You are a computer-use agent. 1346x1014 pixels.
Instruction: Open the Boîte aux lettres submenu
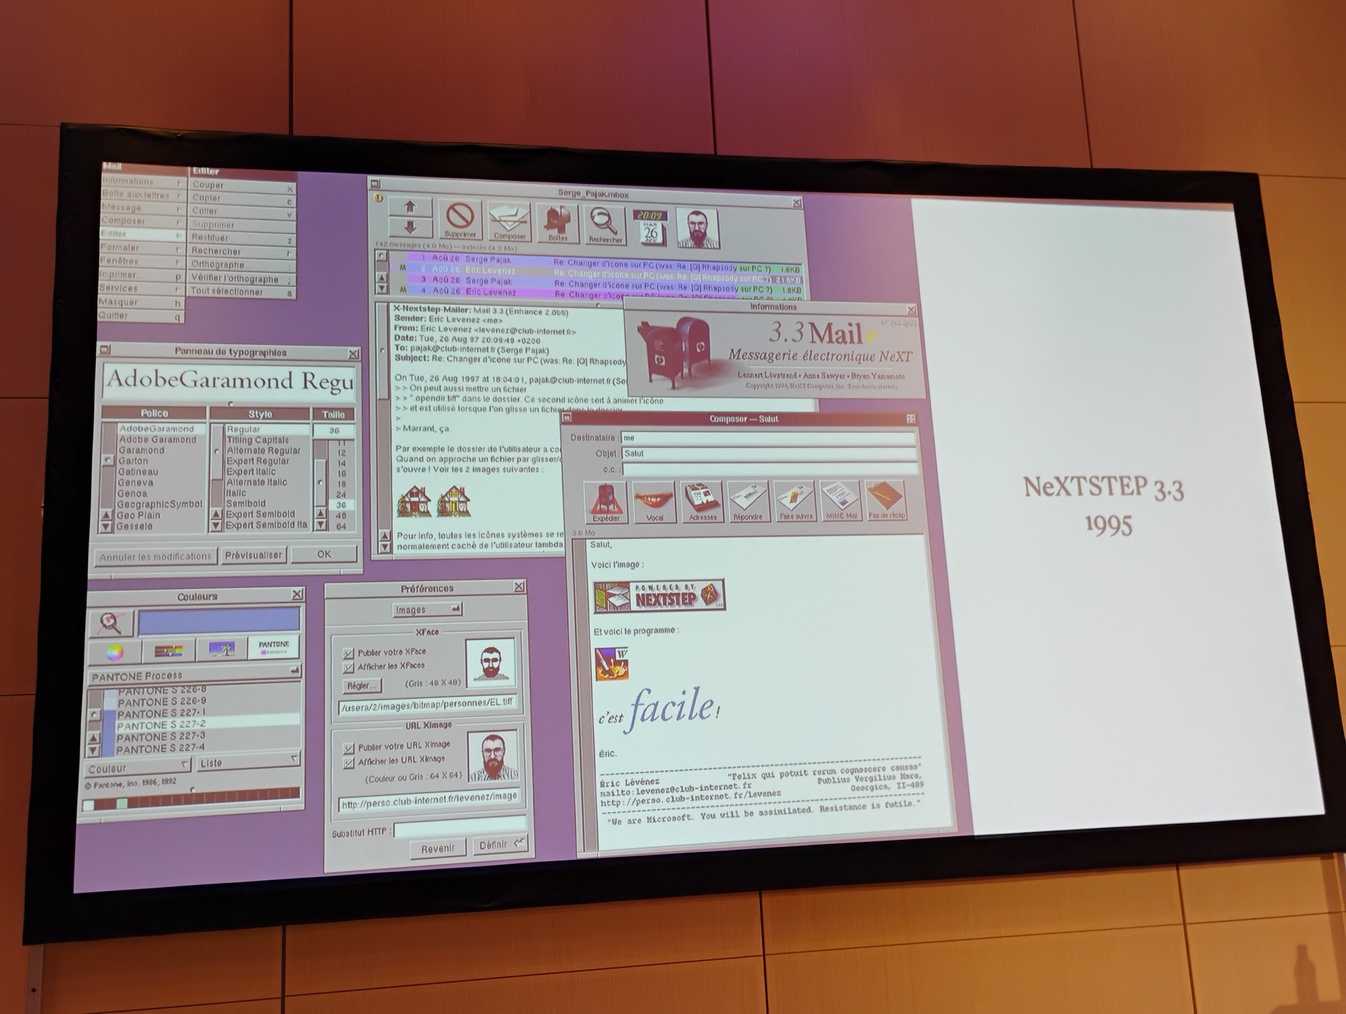(143, 194)
